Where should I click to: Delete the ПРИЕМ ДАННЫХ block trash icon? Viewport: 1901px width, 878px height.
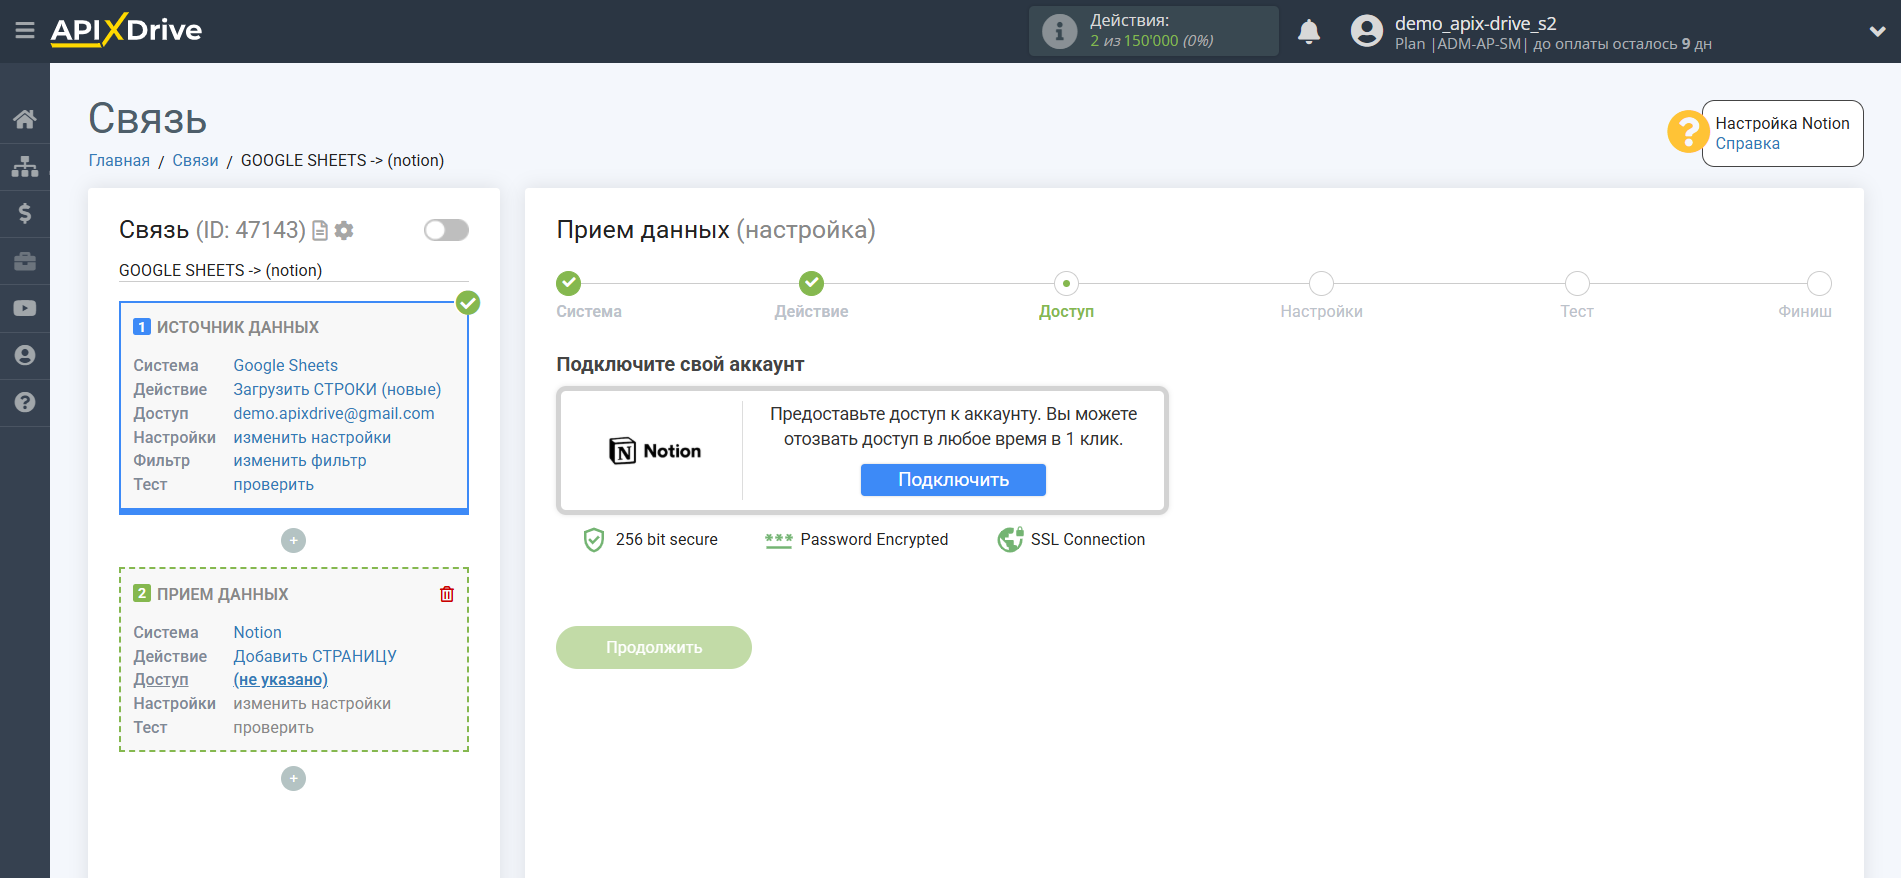(x=447, y=594)
